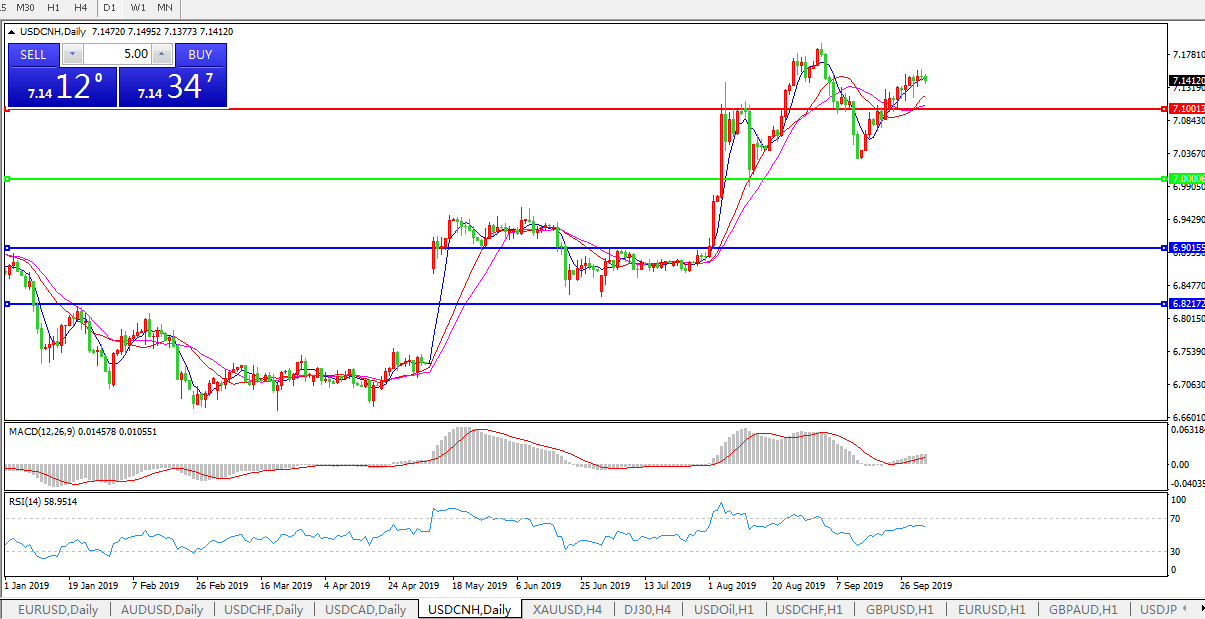
Task: Open the GBPAUD,H1 chart tab
Action: tap(1079, 609)
